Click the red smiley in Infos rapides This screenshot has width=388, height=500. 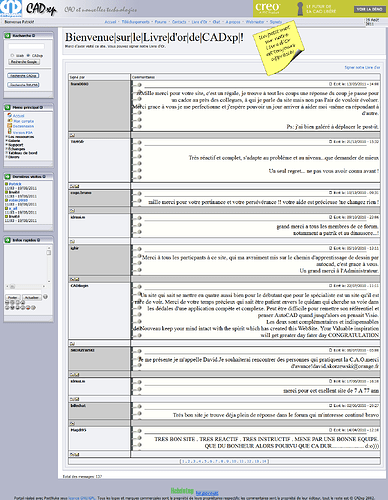(28, 307)
